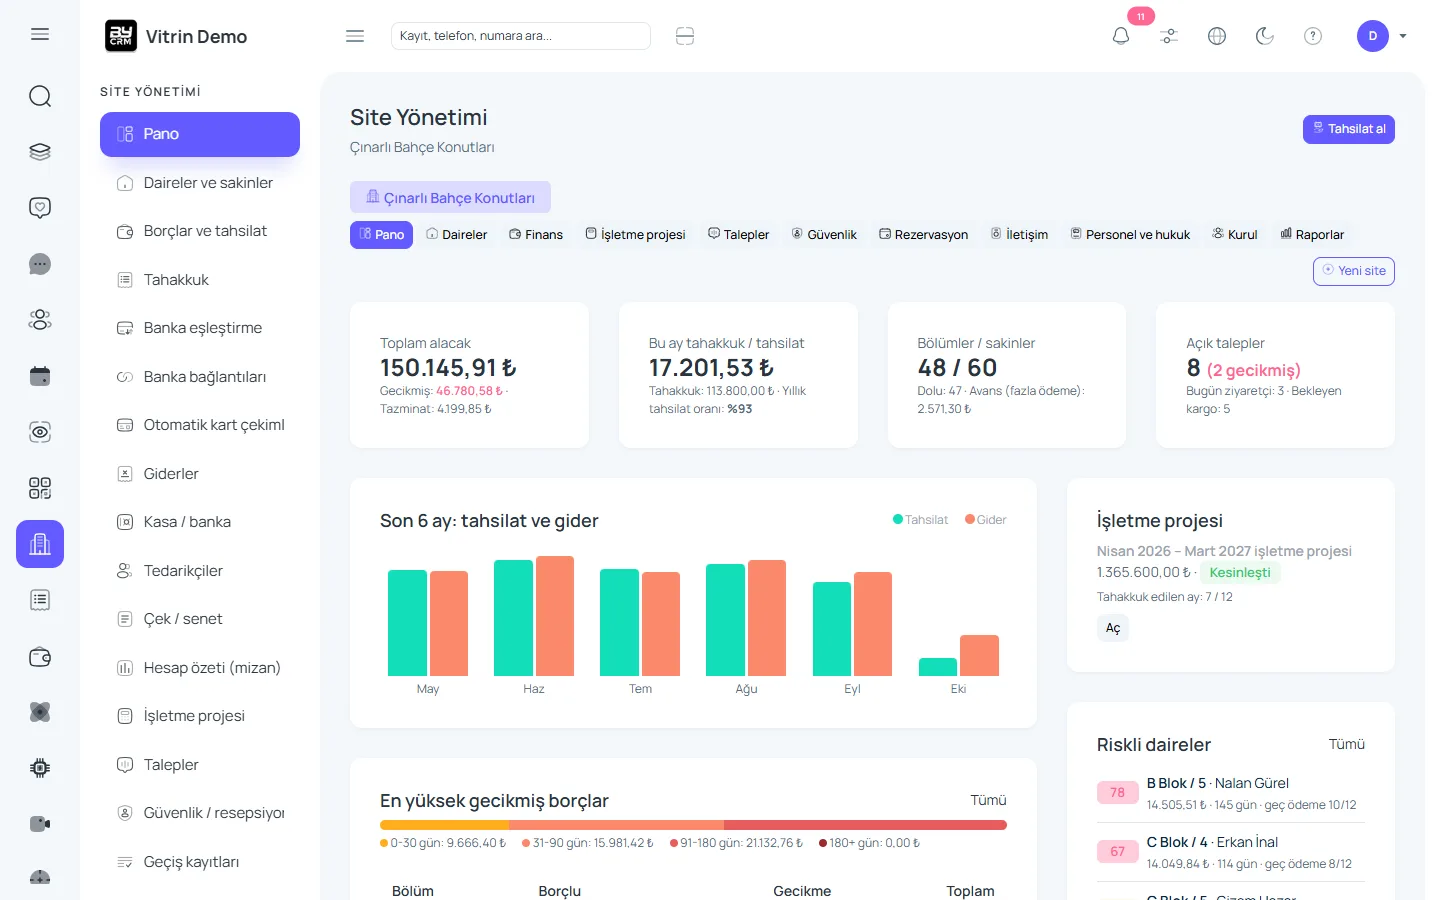Open Borçlar ve tahsilat in sidebar

click(x=200, y=231)
